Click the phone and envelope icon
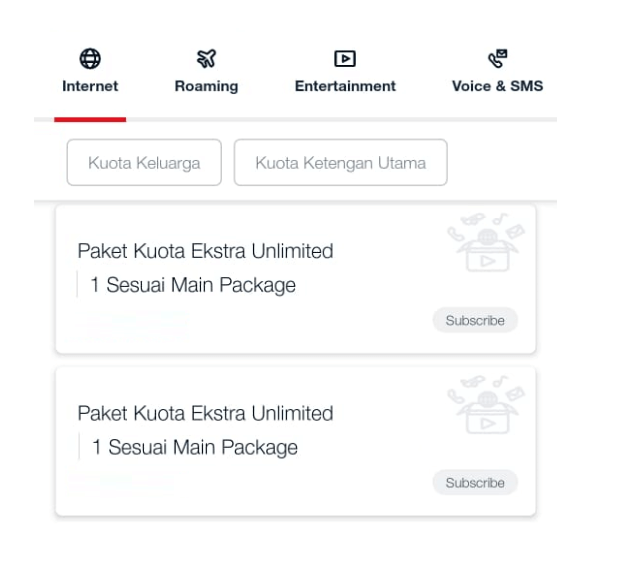This screenshot has width=629, height=569. pos(497,59)
